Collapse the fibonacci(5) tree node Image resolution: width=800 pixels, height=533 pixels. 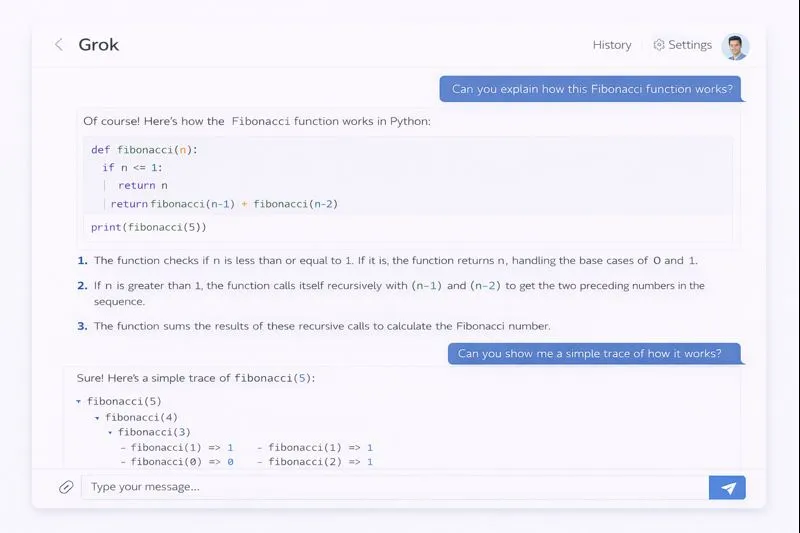click(79, 401)
